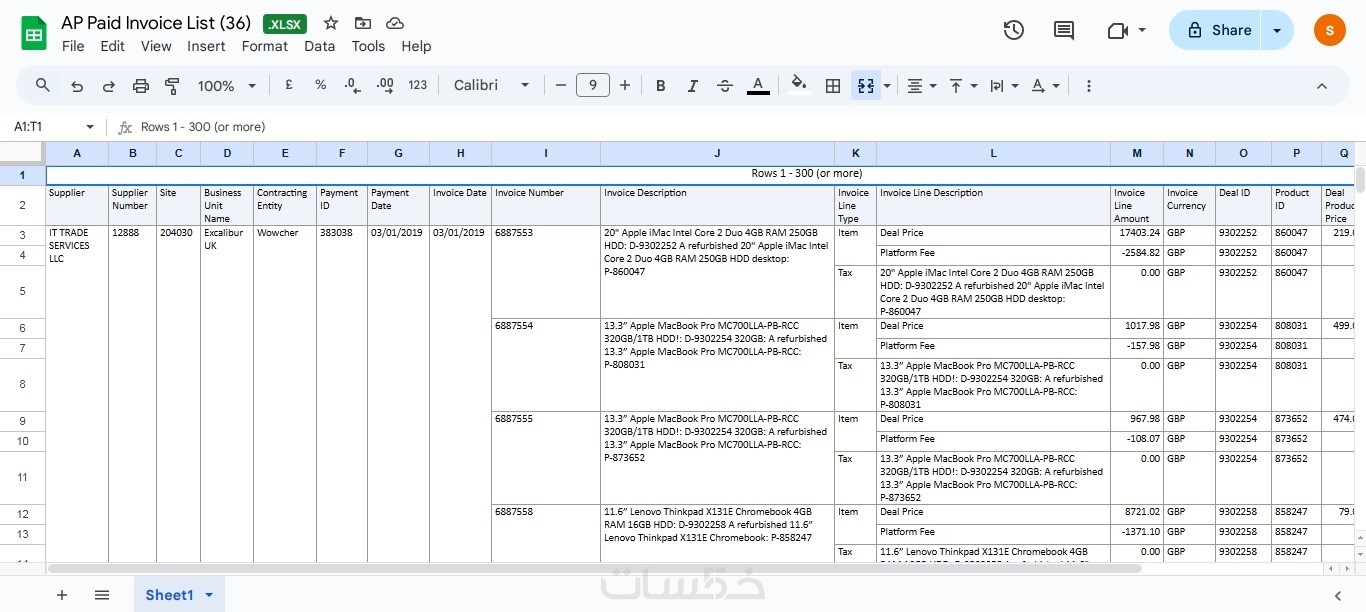Click the formula bar text
This screenshot has height=612, width=1366.
coord(203,127)
